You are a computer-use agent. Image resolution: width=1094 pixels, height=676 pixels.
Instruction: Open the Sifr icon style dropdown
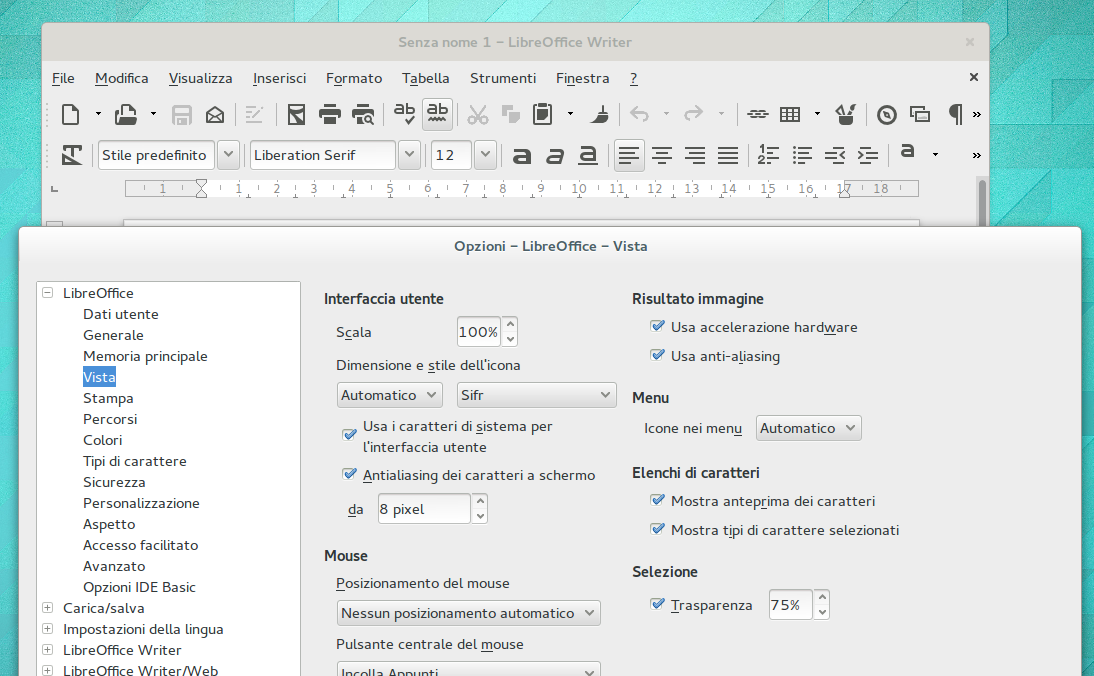pos(537,395)
